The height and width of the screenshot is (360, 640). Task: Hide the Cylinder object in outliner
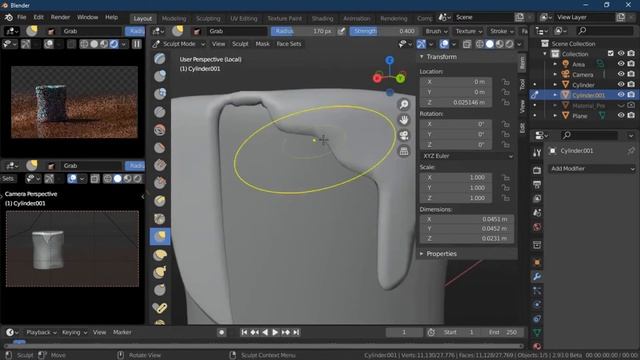tap(621, 84)
